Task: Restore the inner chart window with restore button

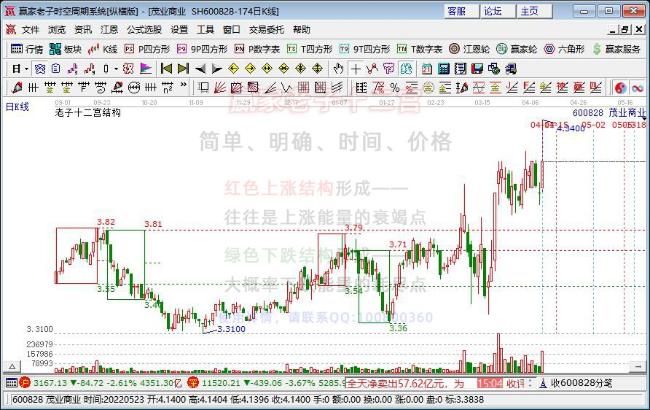Action: pyautogui.click(x=625, y=29)
